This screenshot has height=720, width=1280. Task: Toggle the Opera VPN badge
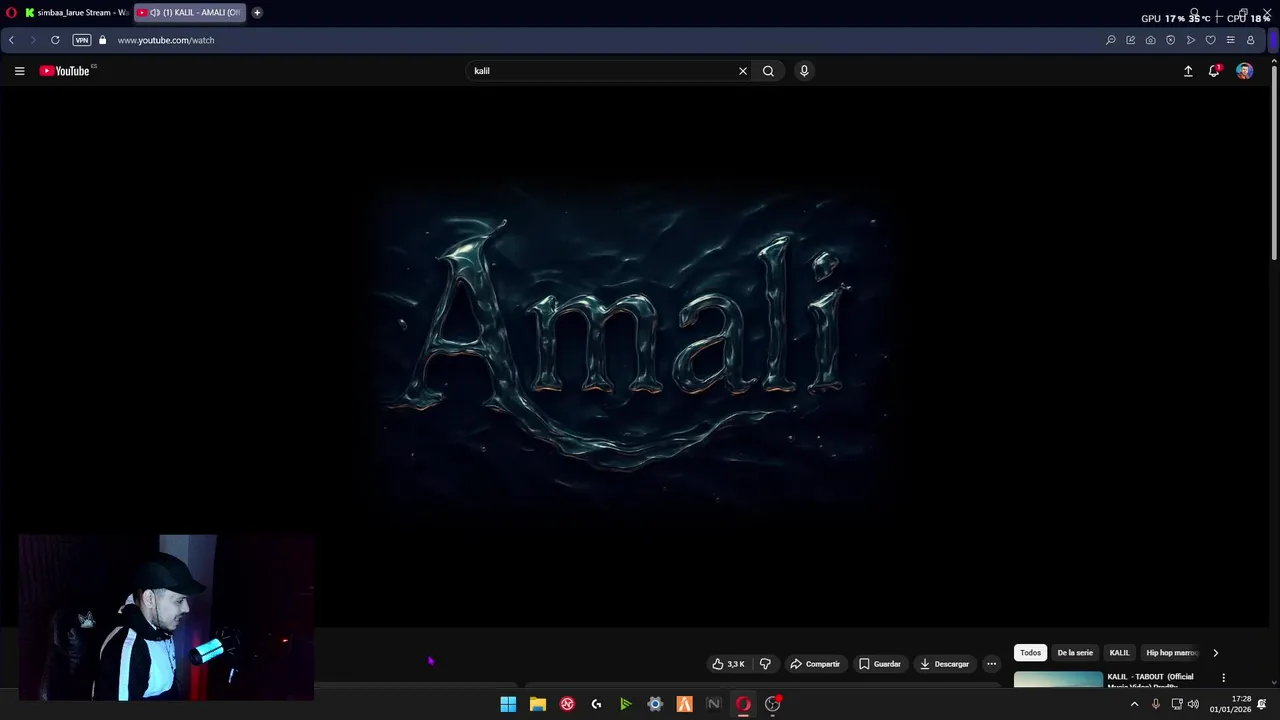pyautogui.click(x=82, y=40)
